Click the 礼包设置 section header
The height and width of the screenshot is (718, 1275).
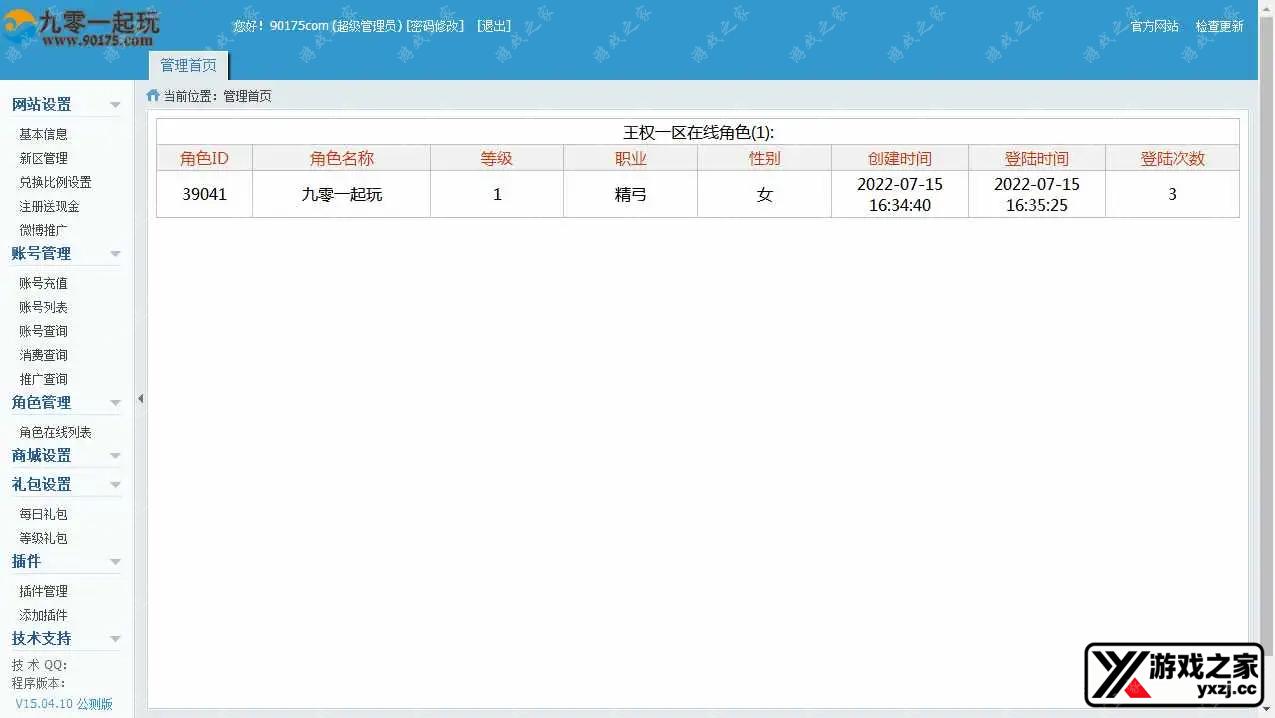point(42,485)
